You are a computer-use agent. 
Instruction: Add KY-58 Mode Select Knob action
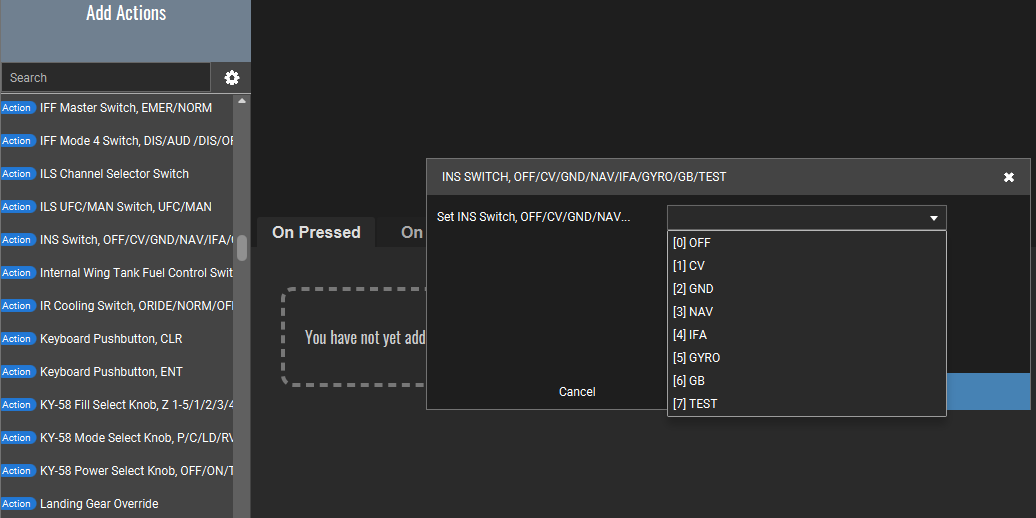point(136,438)
